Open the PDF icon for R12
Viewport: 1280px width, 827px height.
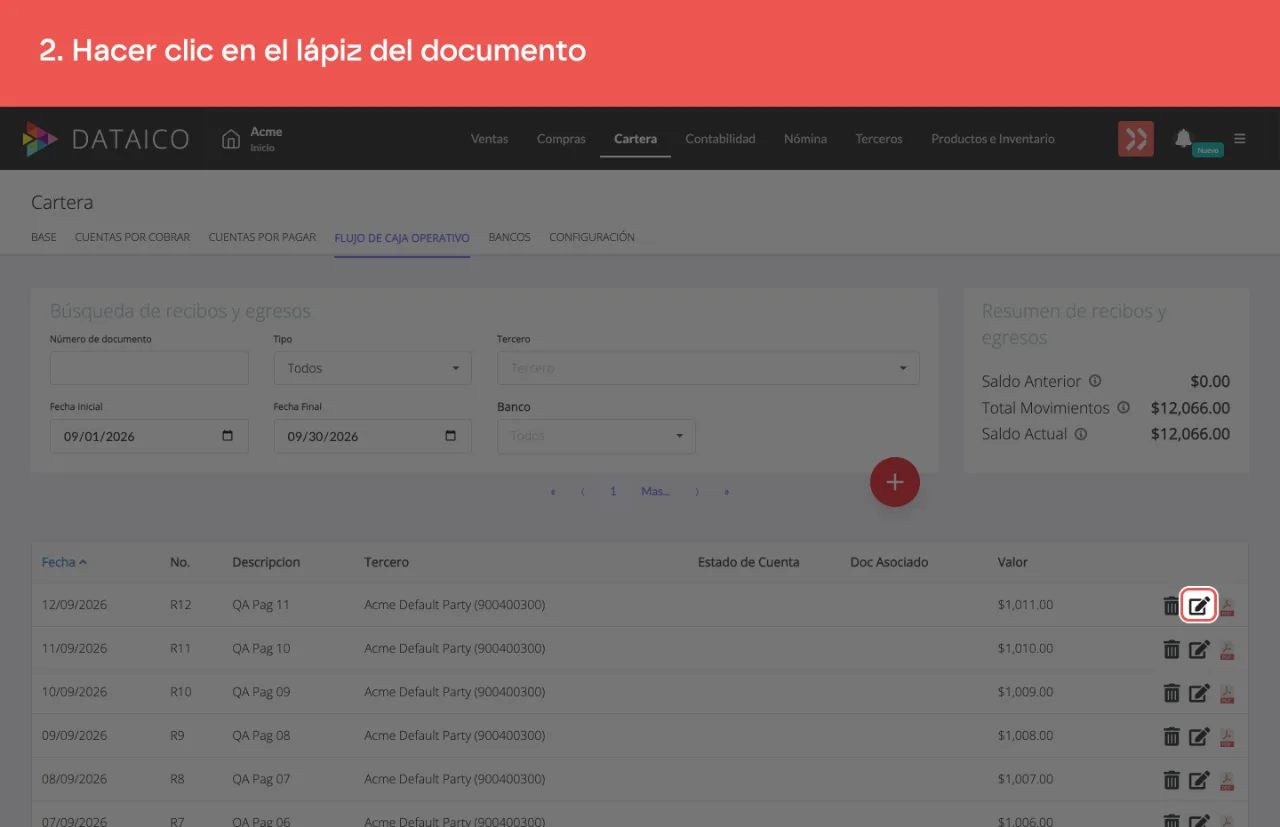pos(1227,606)
